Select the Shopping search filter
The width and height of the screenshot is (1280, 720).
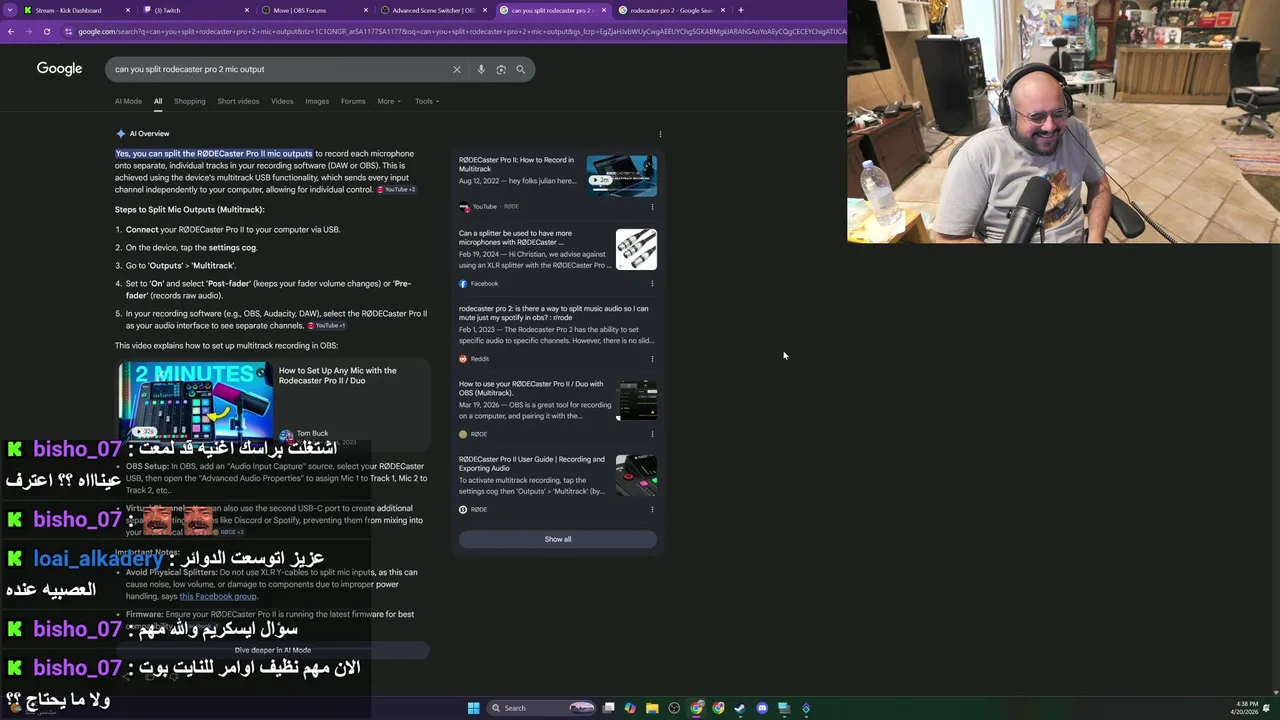189,101
